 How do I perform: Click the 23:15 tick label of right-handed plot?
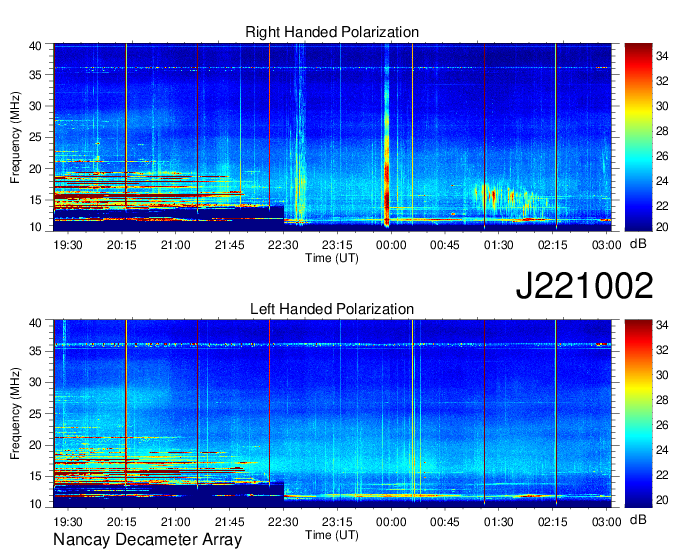pyautogui.click(x=337, y=245)
